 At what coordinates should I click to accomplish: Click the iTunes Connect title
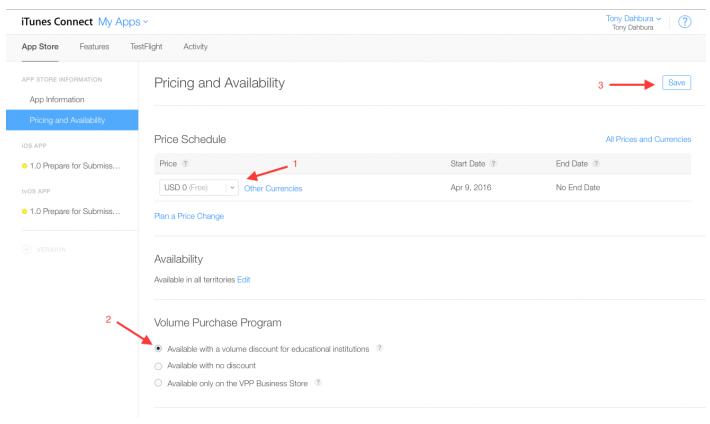57,22
